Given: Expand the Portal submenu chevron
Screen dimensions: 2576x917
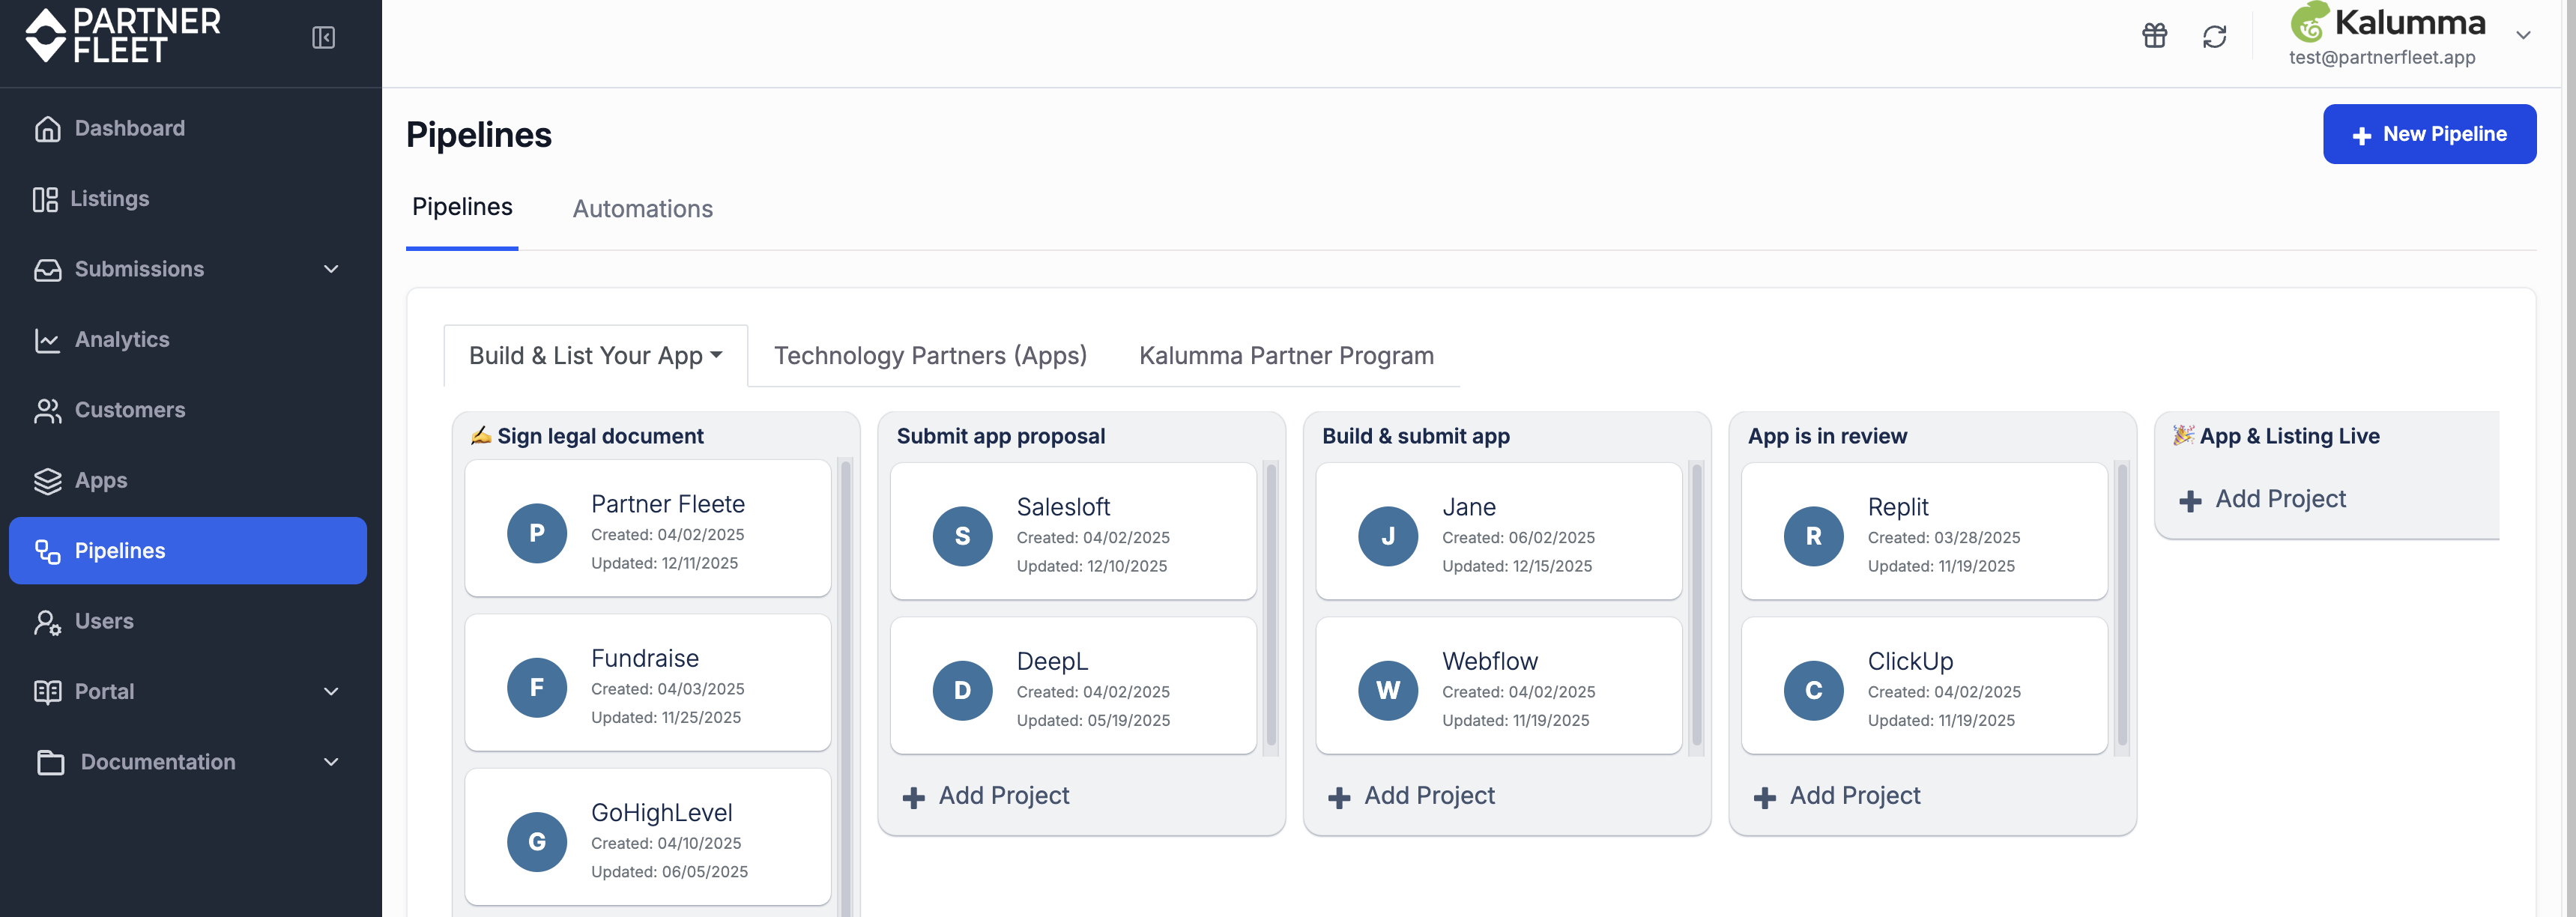Looking at the screenshot, I should point(331,692).
